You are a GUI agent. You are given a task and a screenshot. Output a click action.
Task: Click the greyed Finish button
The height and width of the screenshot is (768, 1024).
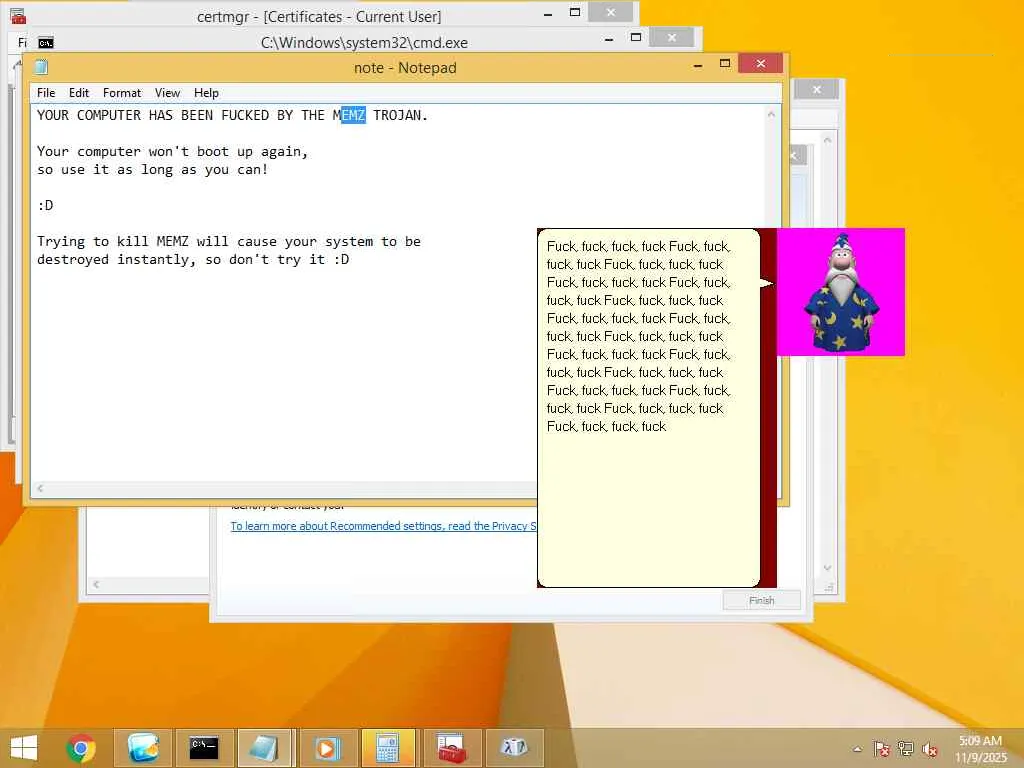coord(761,600)
